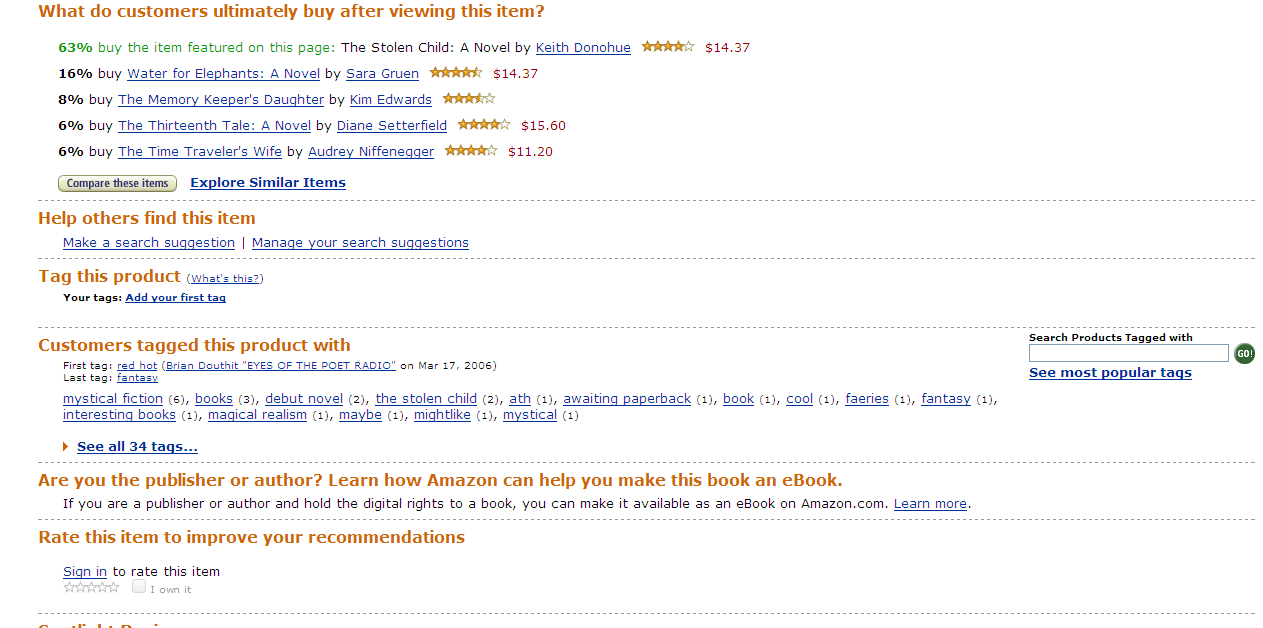Expand the See all 34 tags arrow
The width and height of the screenshot is (1263, 628).
point(66,447)
